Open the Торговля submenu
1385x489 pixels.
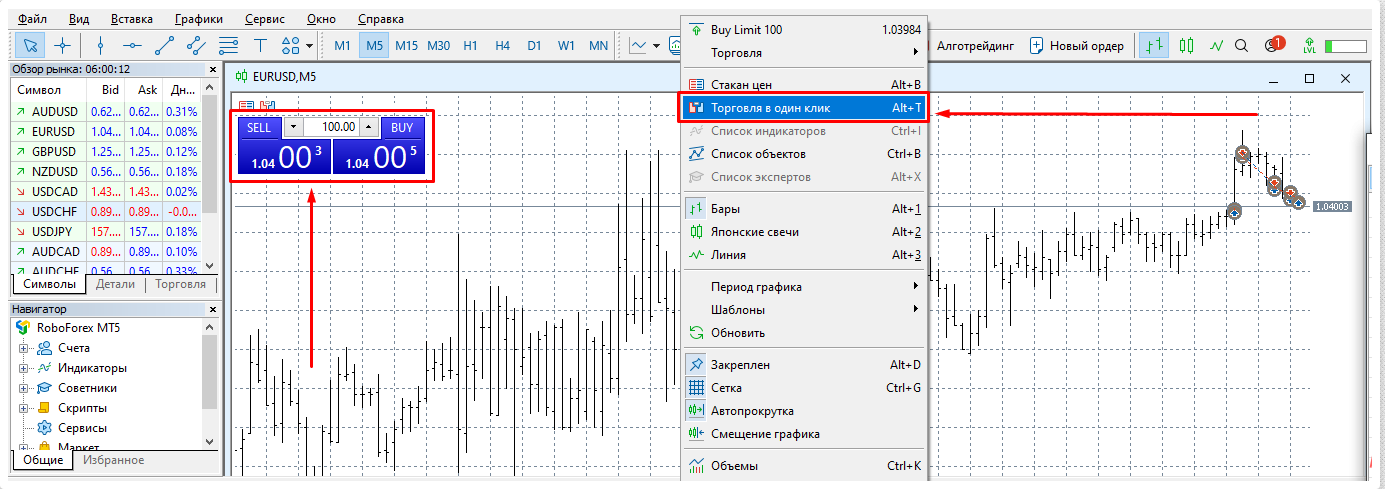804,53
